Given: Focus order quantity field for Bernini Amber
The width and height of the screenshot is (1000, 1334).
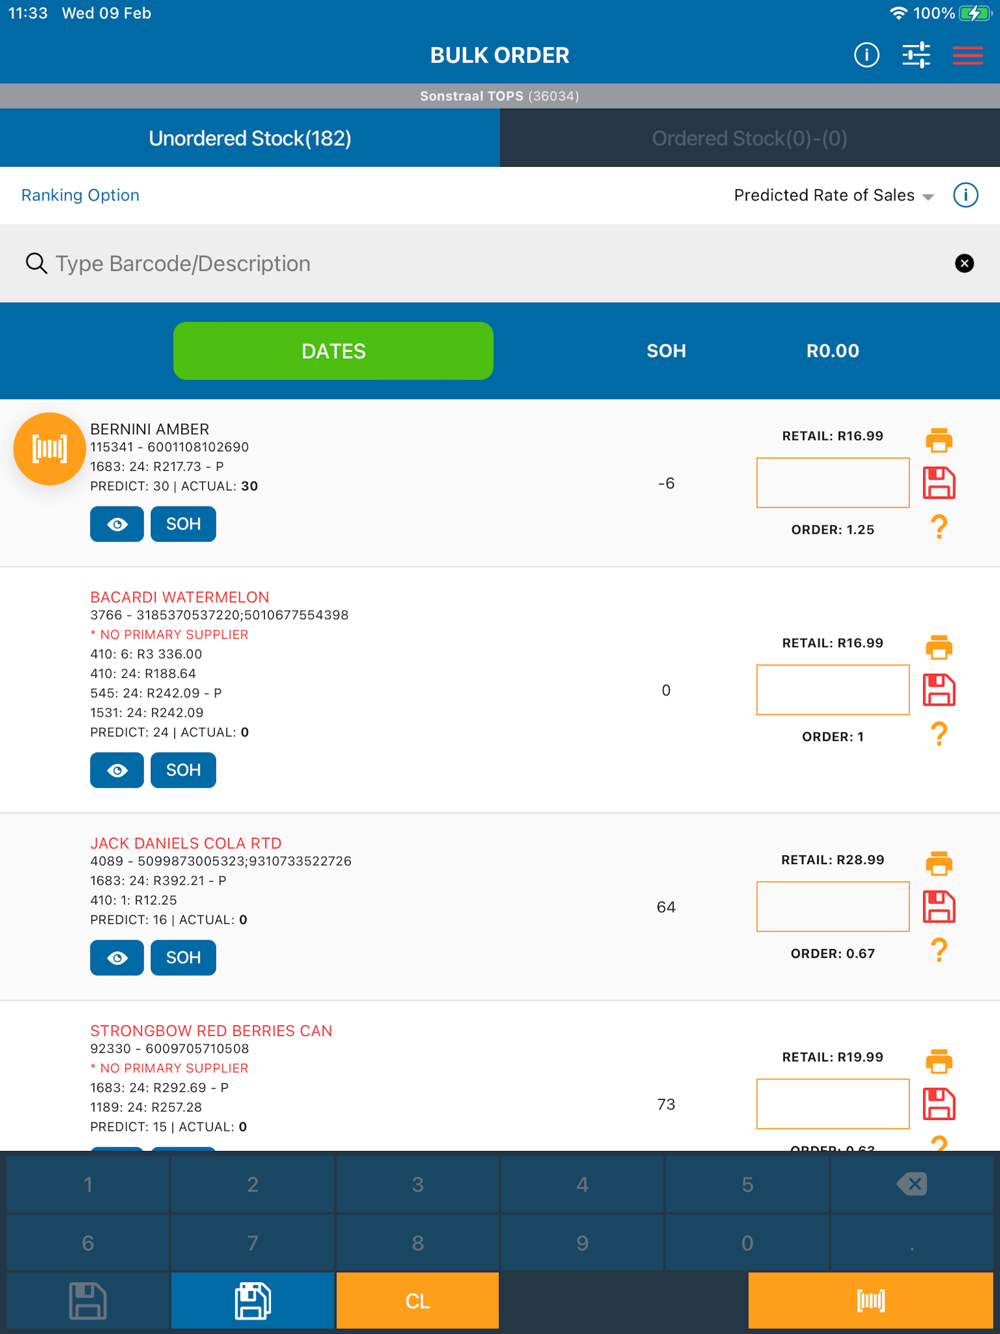Looking at the screenshot, I should [x=833, y=483].
